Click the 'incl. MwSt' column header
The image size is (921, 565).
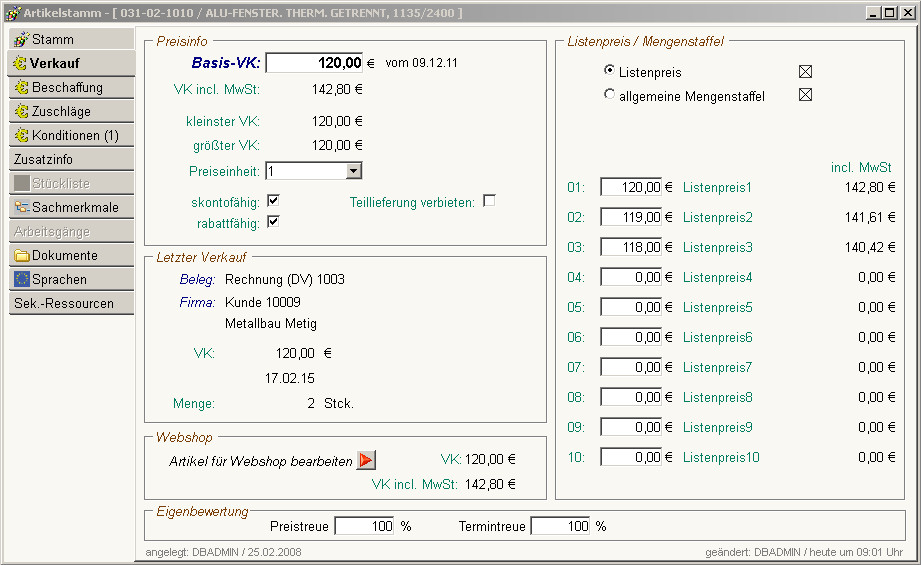(861, 167)
